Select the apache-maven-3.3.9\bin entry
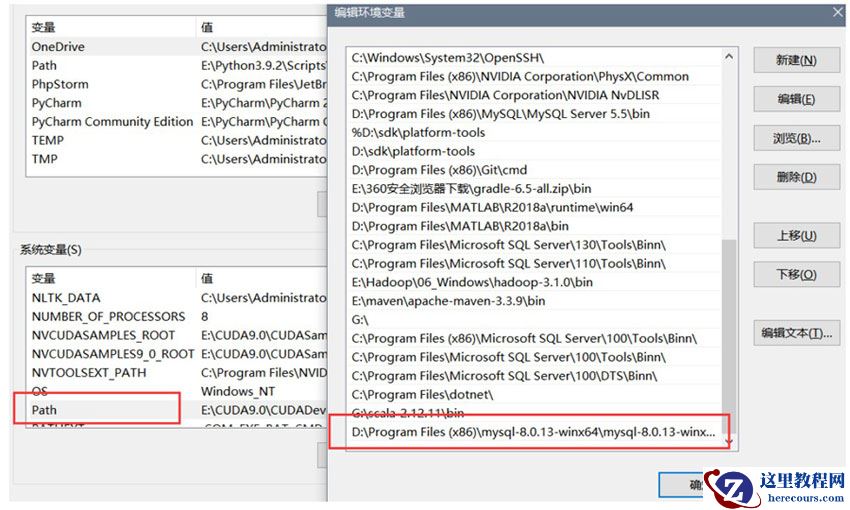Image resolution: width=850 pixels, height=510 pixels. click(x=535, y=301)
